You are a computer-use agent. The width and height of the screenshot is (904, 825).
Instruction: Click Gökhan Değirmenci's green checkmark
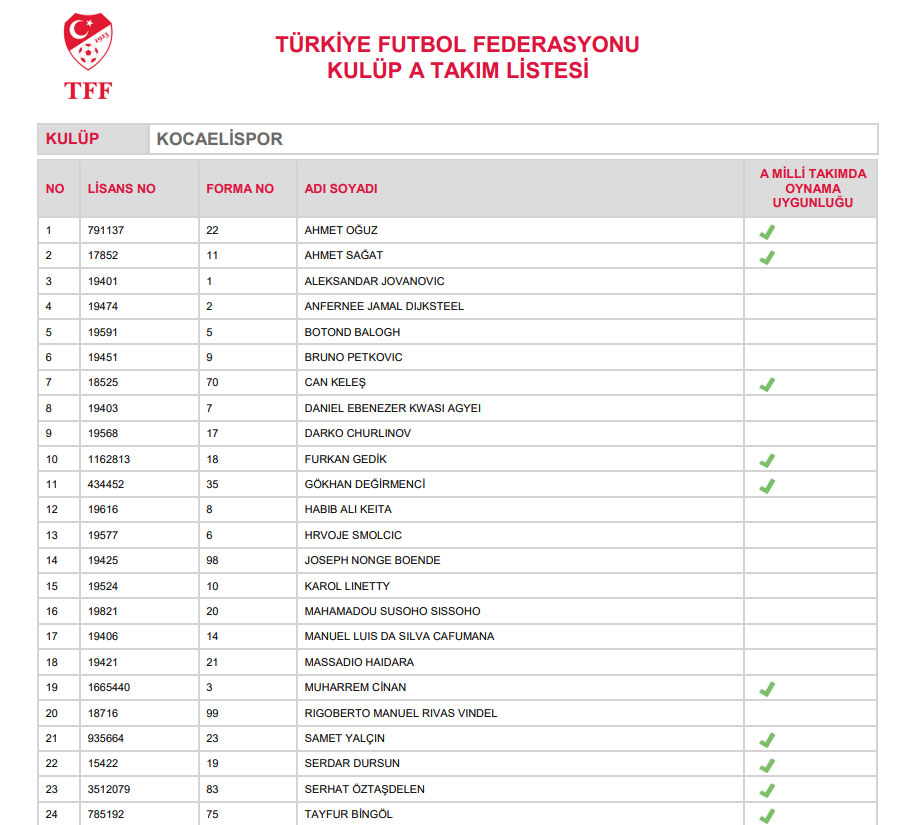(x=767, y=486)
